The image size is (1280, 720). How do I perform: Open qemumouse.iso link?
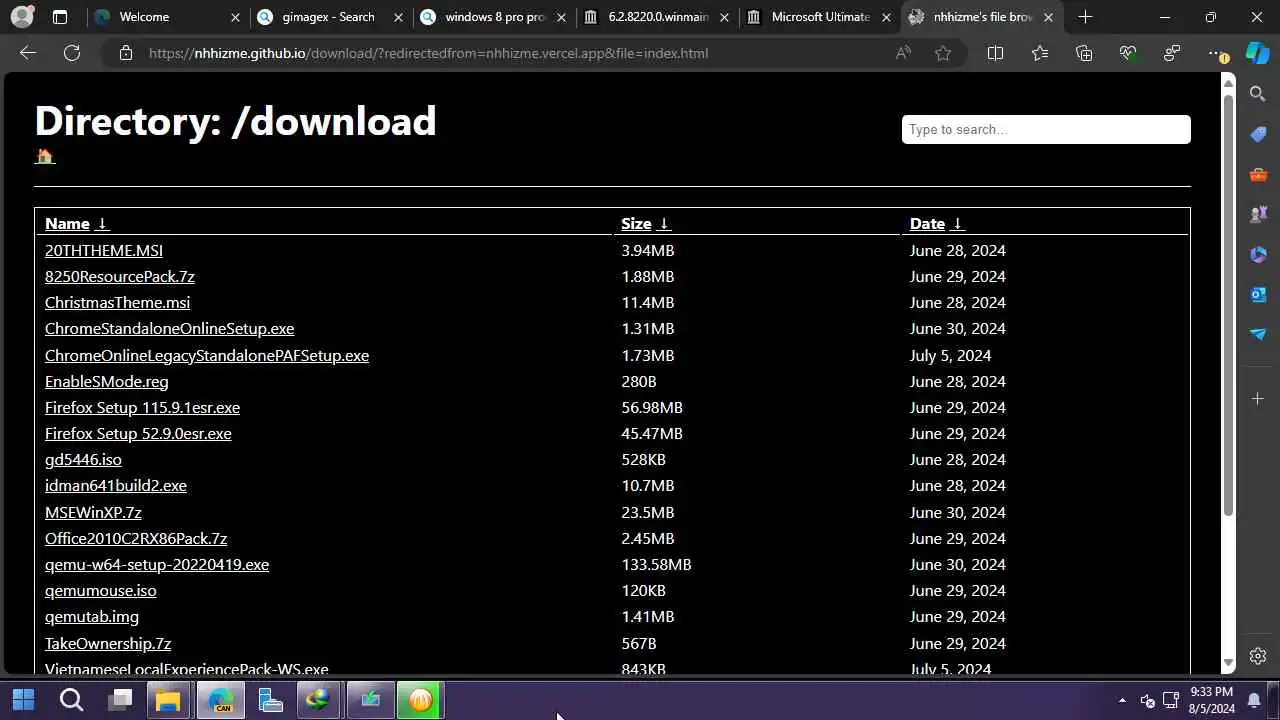tap(100, 590)
